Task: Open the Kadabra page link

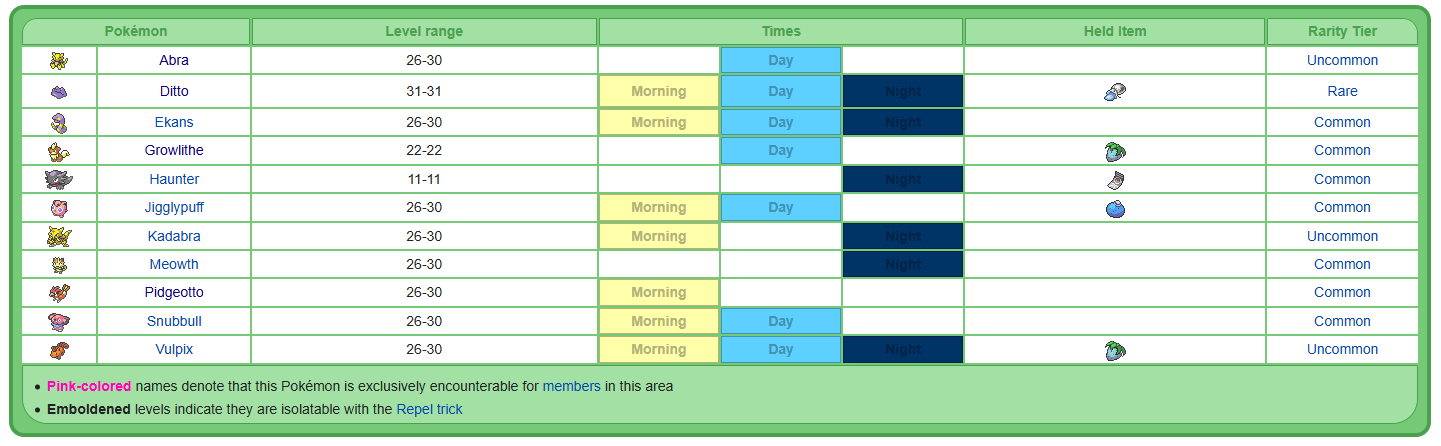Action: pos(174,237)
